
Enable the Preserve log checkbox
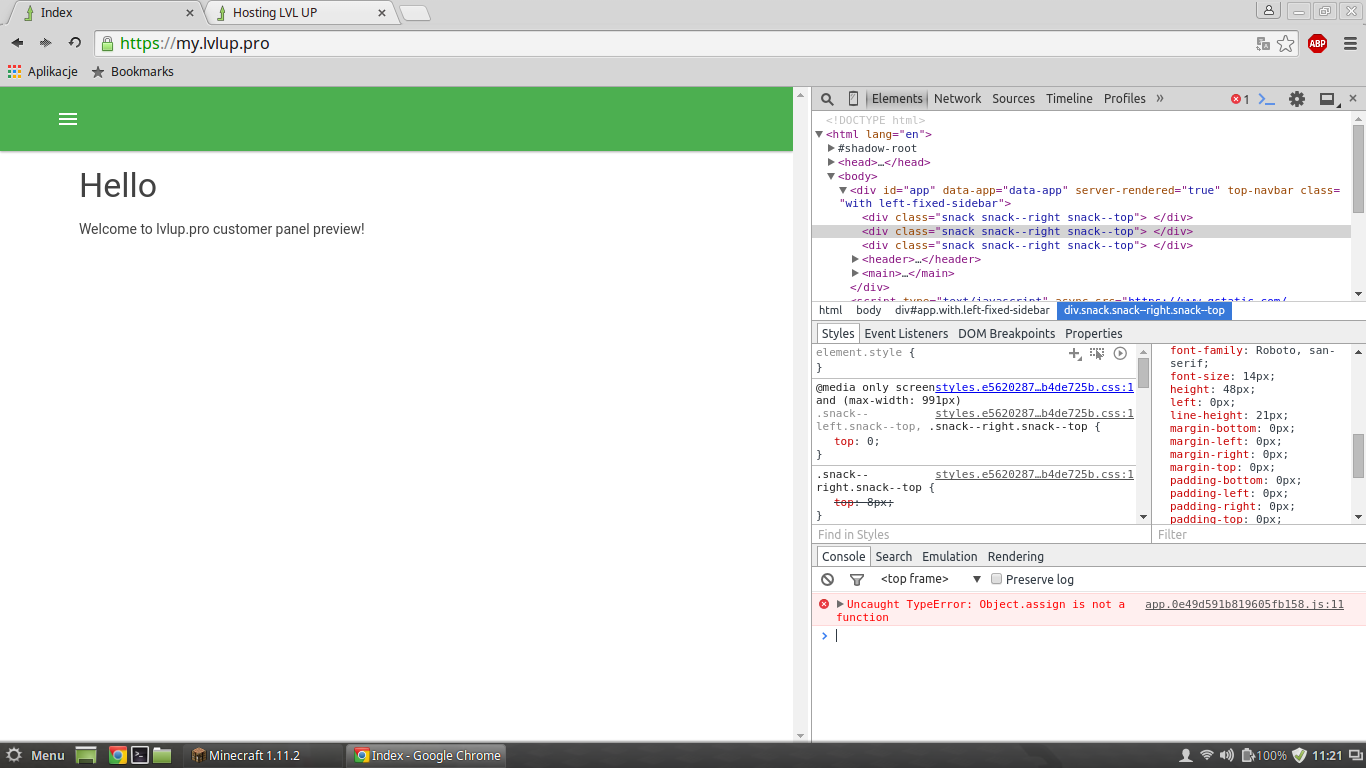click(996, 579)
